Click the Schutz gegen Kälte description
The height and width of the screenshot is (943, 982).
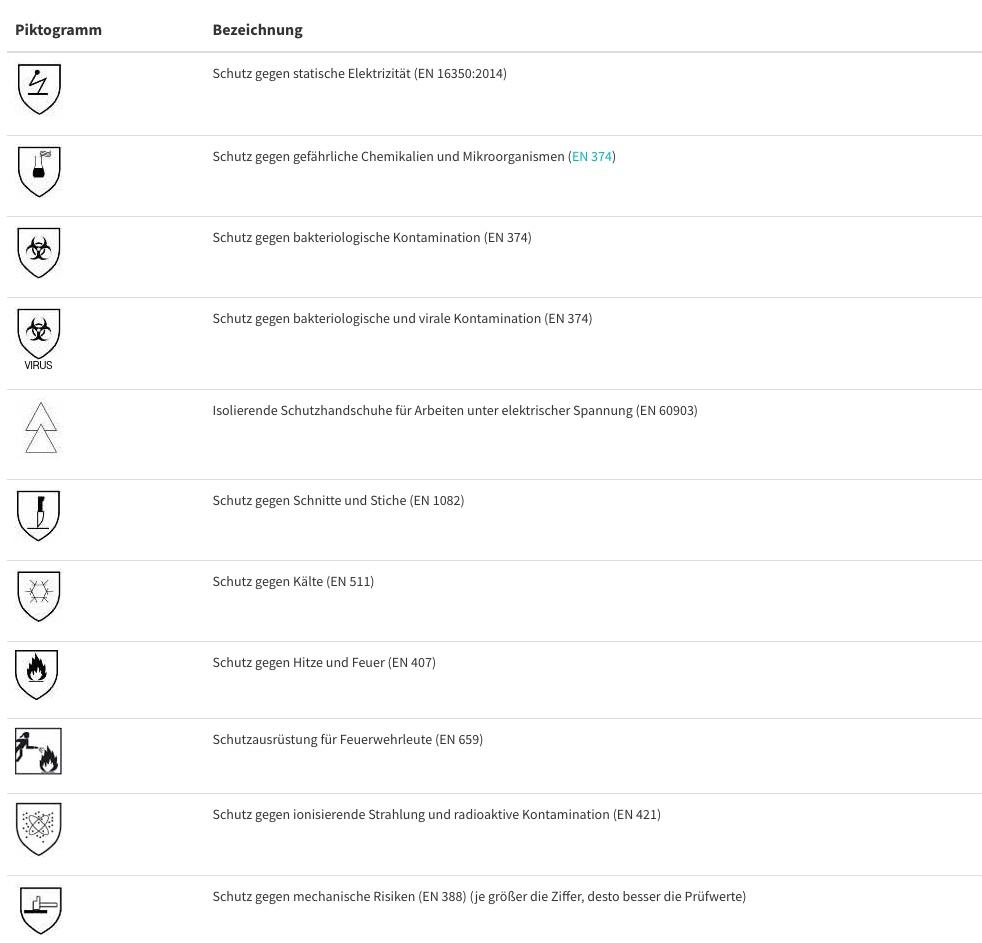(293, 582)
